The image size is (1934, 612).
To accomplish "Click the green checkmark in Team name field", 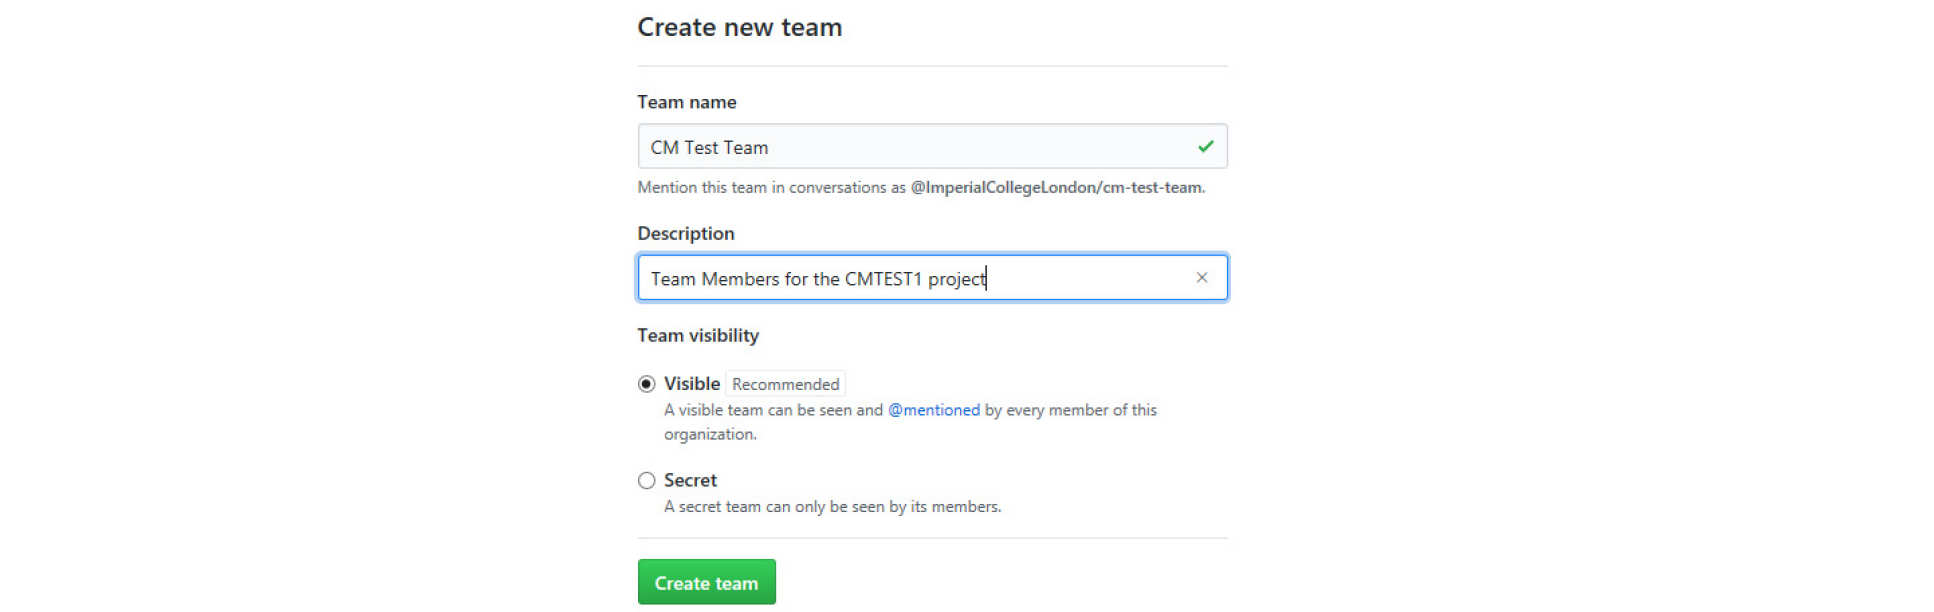I will [1205, 147].
